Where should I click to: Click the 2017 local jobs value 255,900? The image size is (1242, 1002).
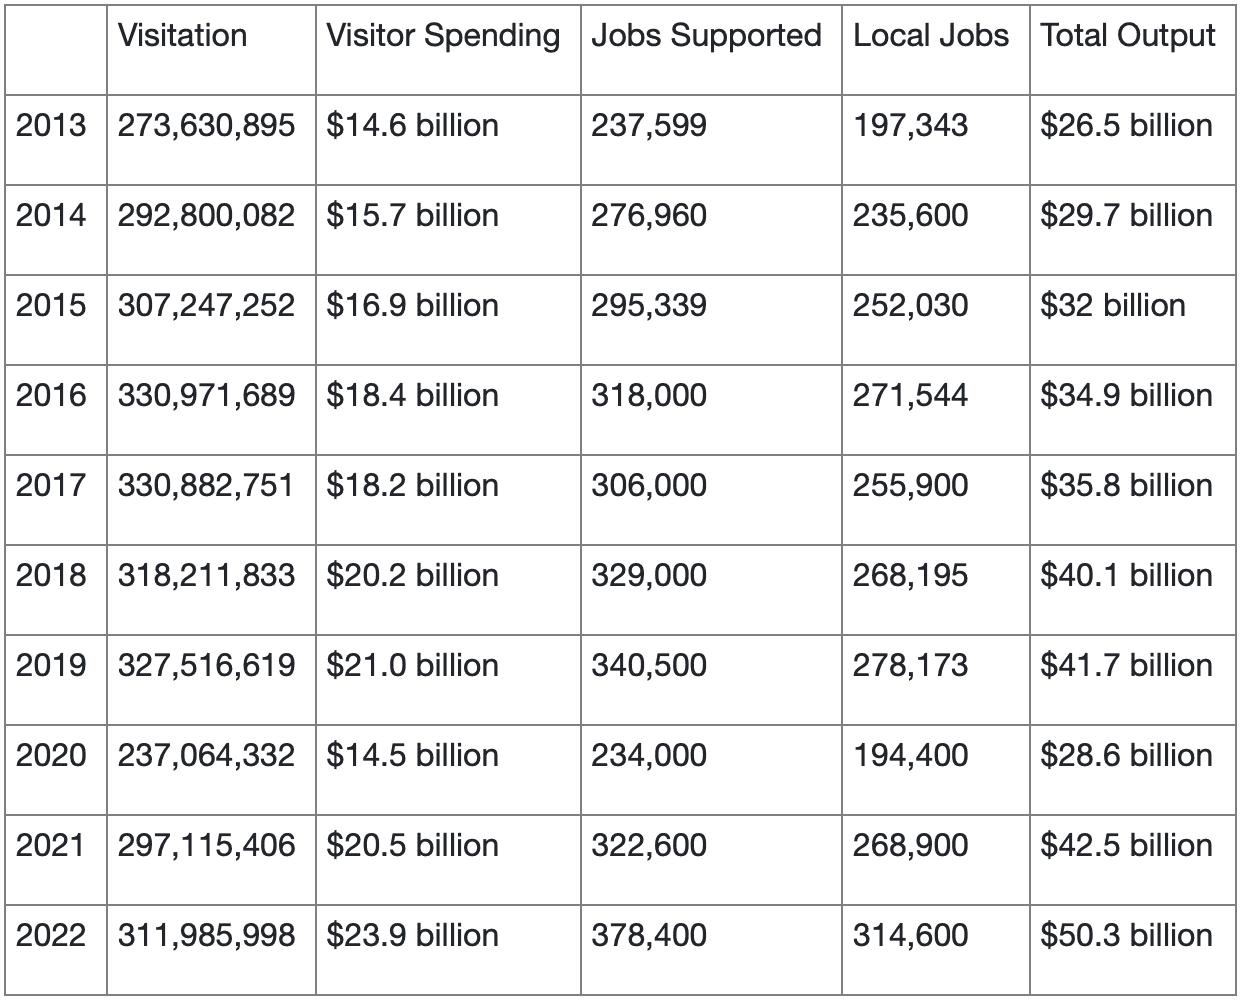click(x=911, y=485)
